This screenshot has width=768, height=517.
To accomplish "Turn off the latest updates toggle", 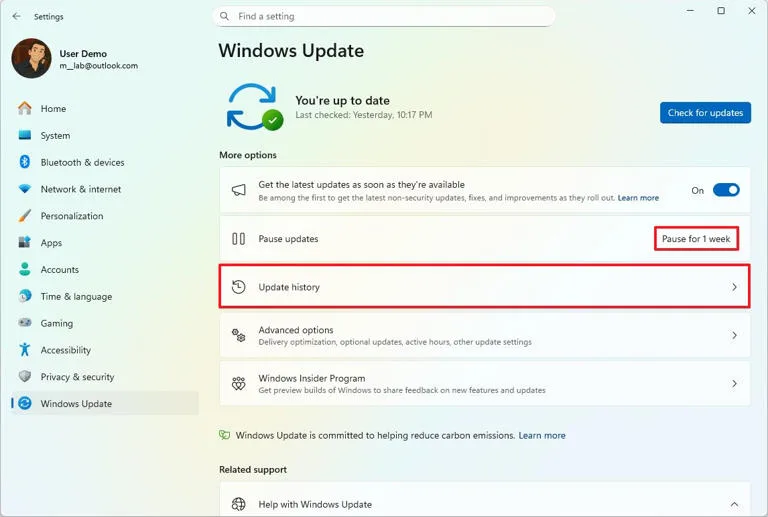I will point(726,190).
